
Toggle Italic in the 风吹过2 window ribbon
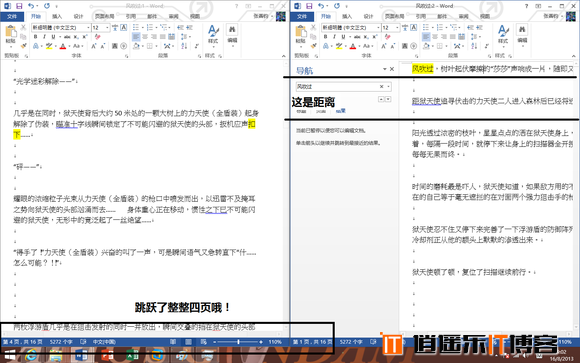point(334,37)
